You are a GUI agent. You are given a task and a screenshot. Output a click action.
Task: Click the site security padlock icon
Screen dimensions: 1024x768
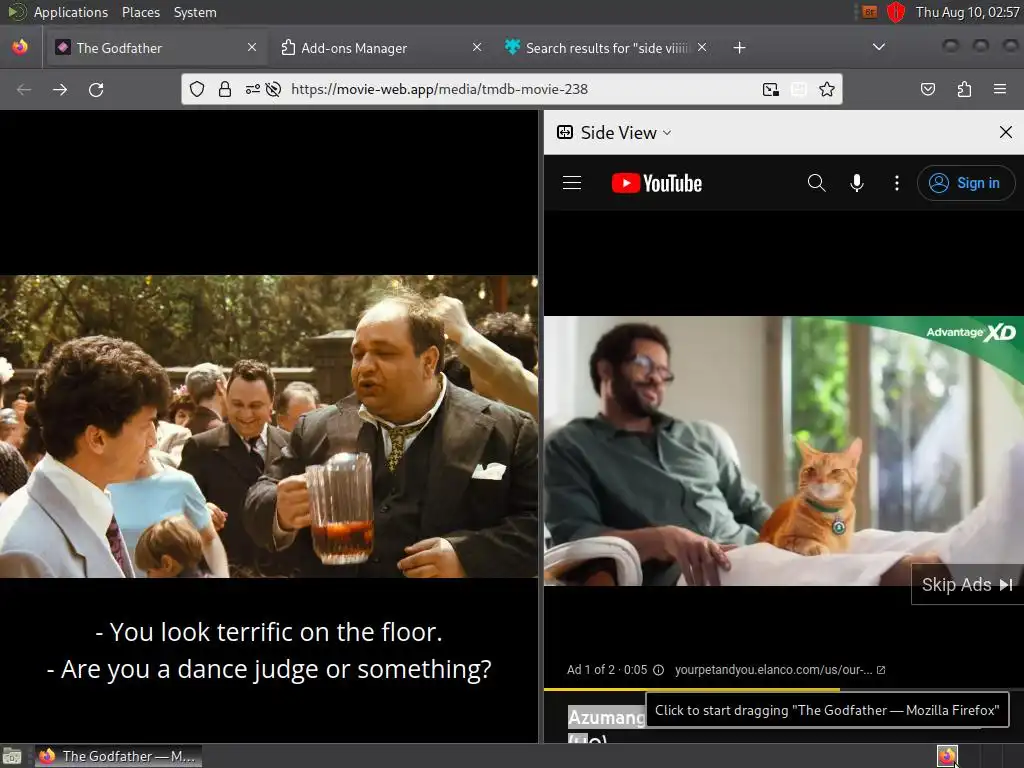225,89
